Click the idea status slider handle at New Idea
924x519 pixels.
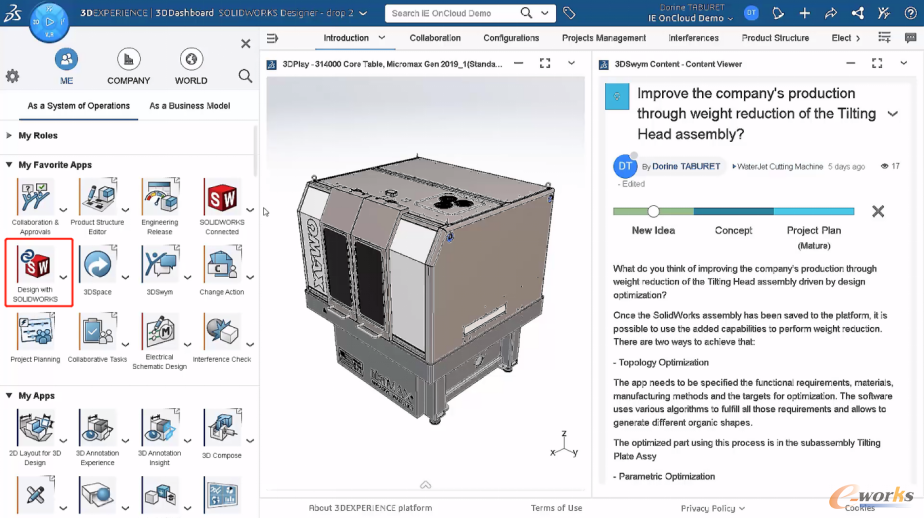coord(653,211)
